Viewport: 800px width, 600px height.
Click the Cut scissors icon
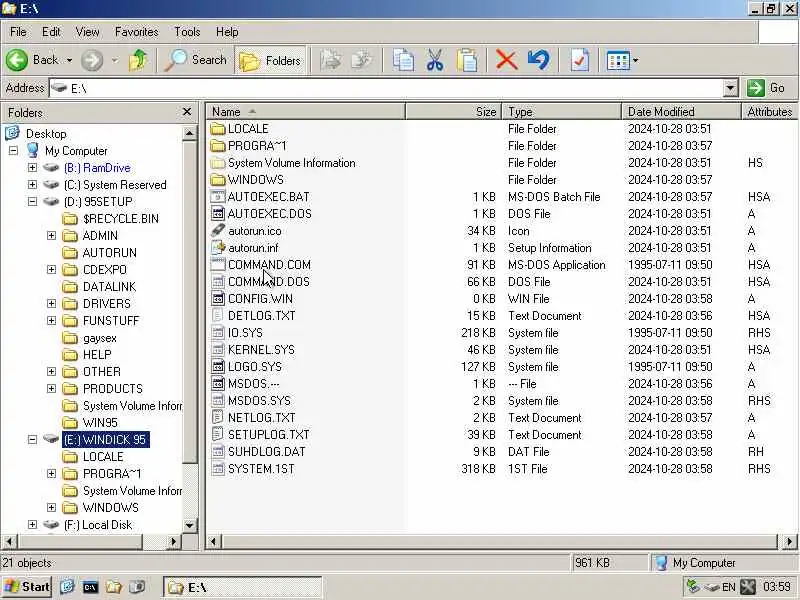tap(435, 60)
